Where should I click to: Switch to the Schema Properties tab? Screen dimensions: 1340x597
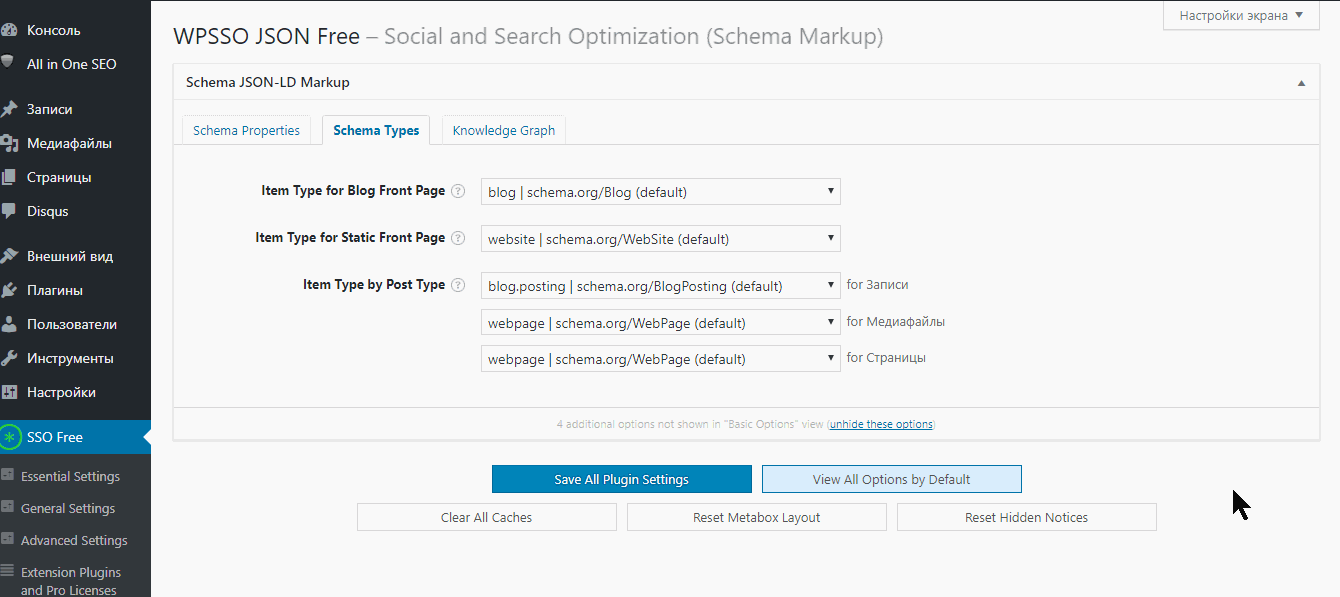coord(246,131)
